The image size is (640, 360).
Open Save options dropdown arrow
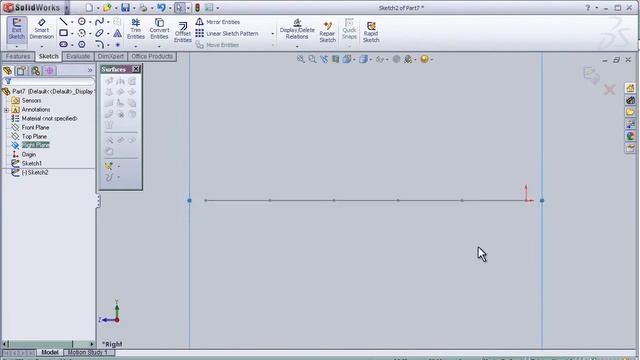[x=134, y=8]
